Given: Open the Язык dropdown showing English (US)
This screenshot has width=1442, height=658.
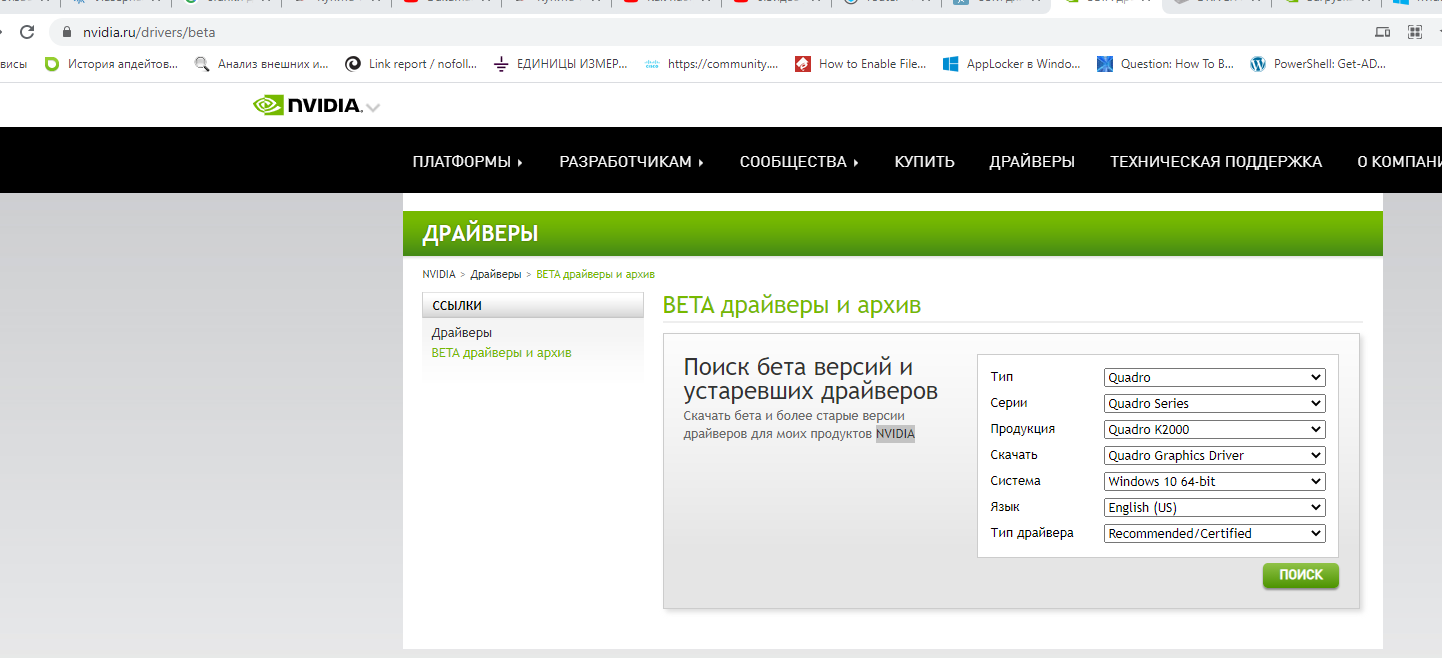Looking at the screenshot, I should tap(1215, 508).
